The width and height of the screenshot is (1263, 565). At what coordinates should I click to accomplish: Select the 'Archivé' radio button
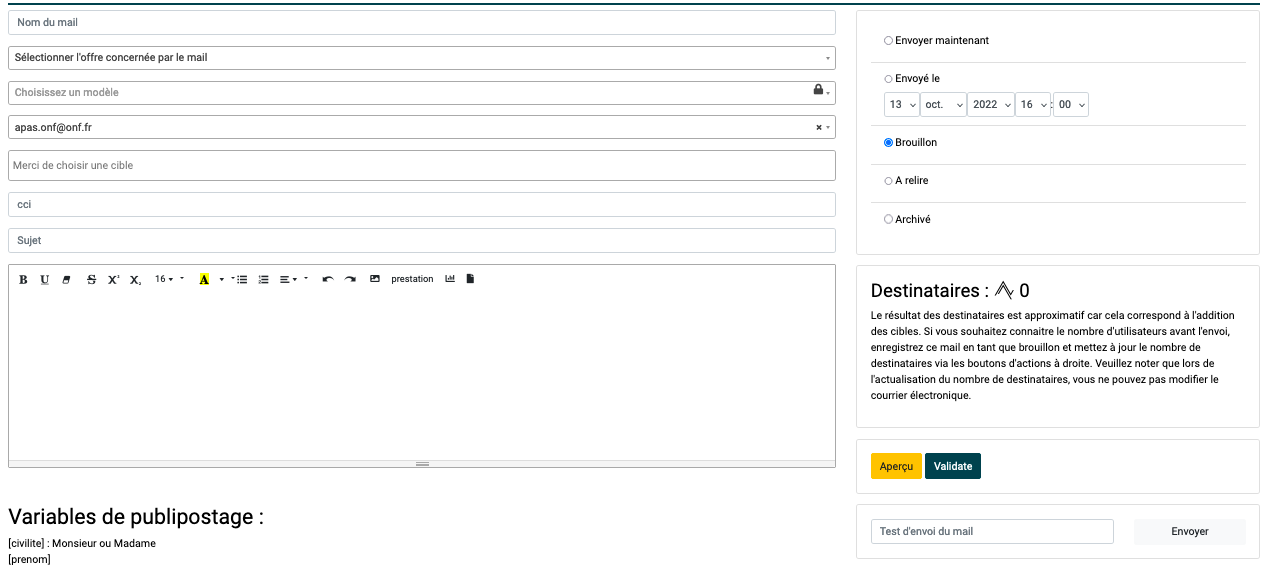coord(888,219)
